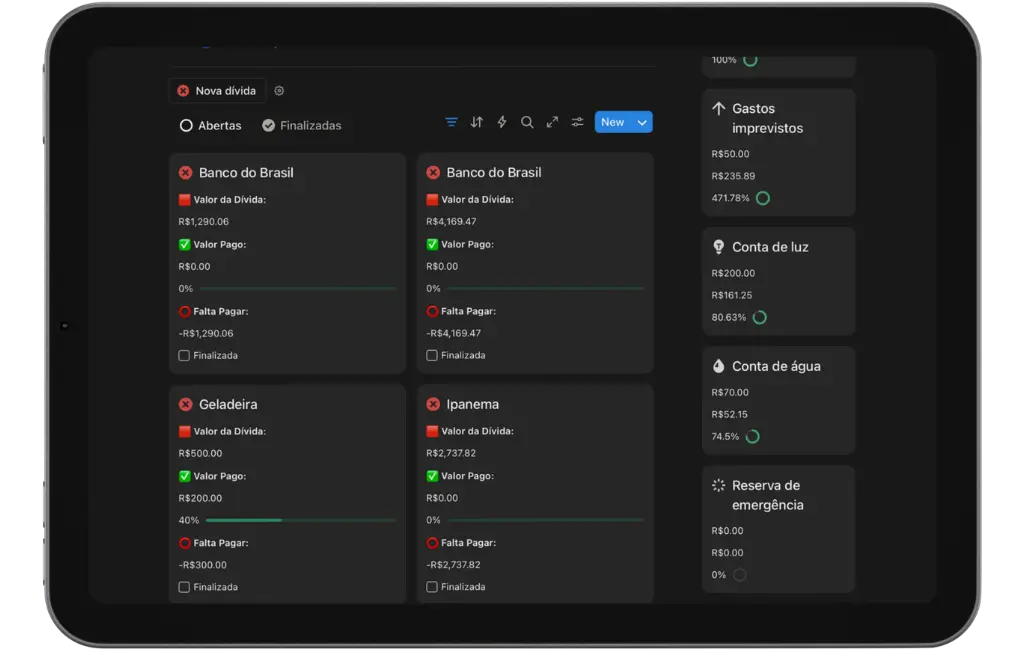Tick the Finalizada checkbox on Geladeira card

[x=184, y=587]
